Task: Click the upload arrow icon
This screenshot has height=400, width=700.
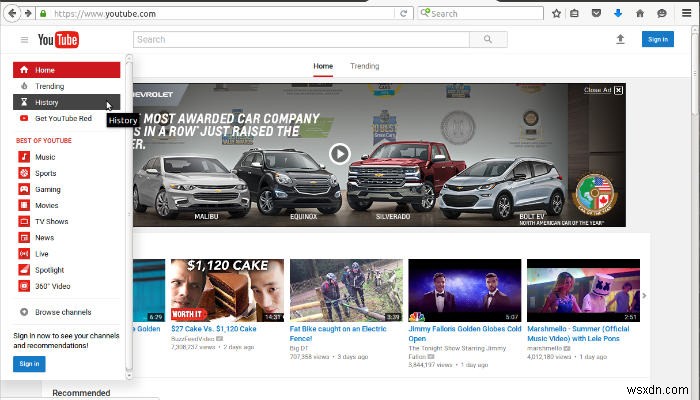Action: pos(620,39)
